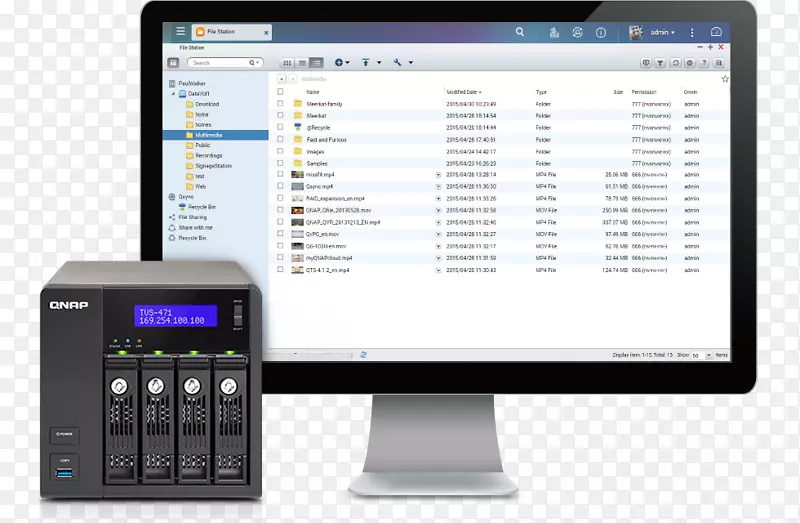Refresh the file list from the toolbar

tap(676, 63)
